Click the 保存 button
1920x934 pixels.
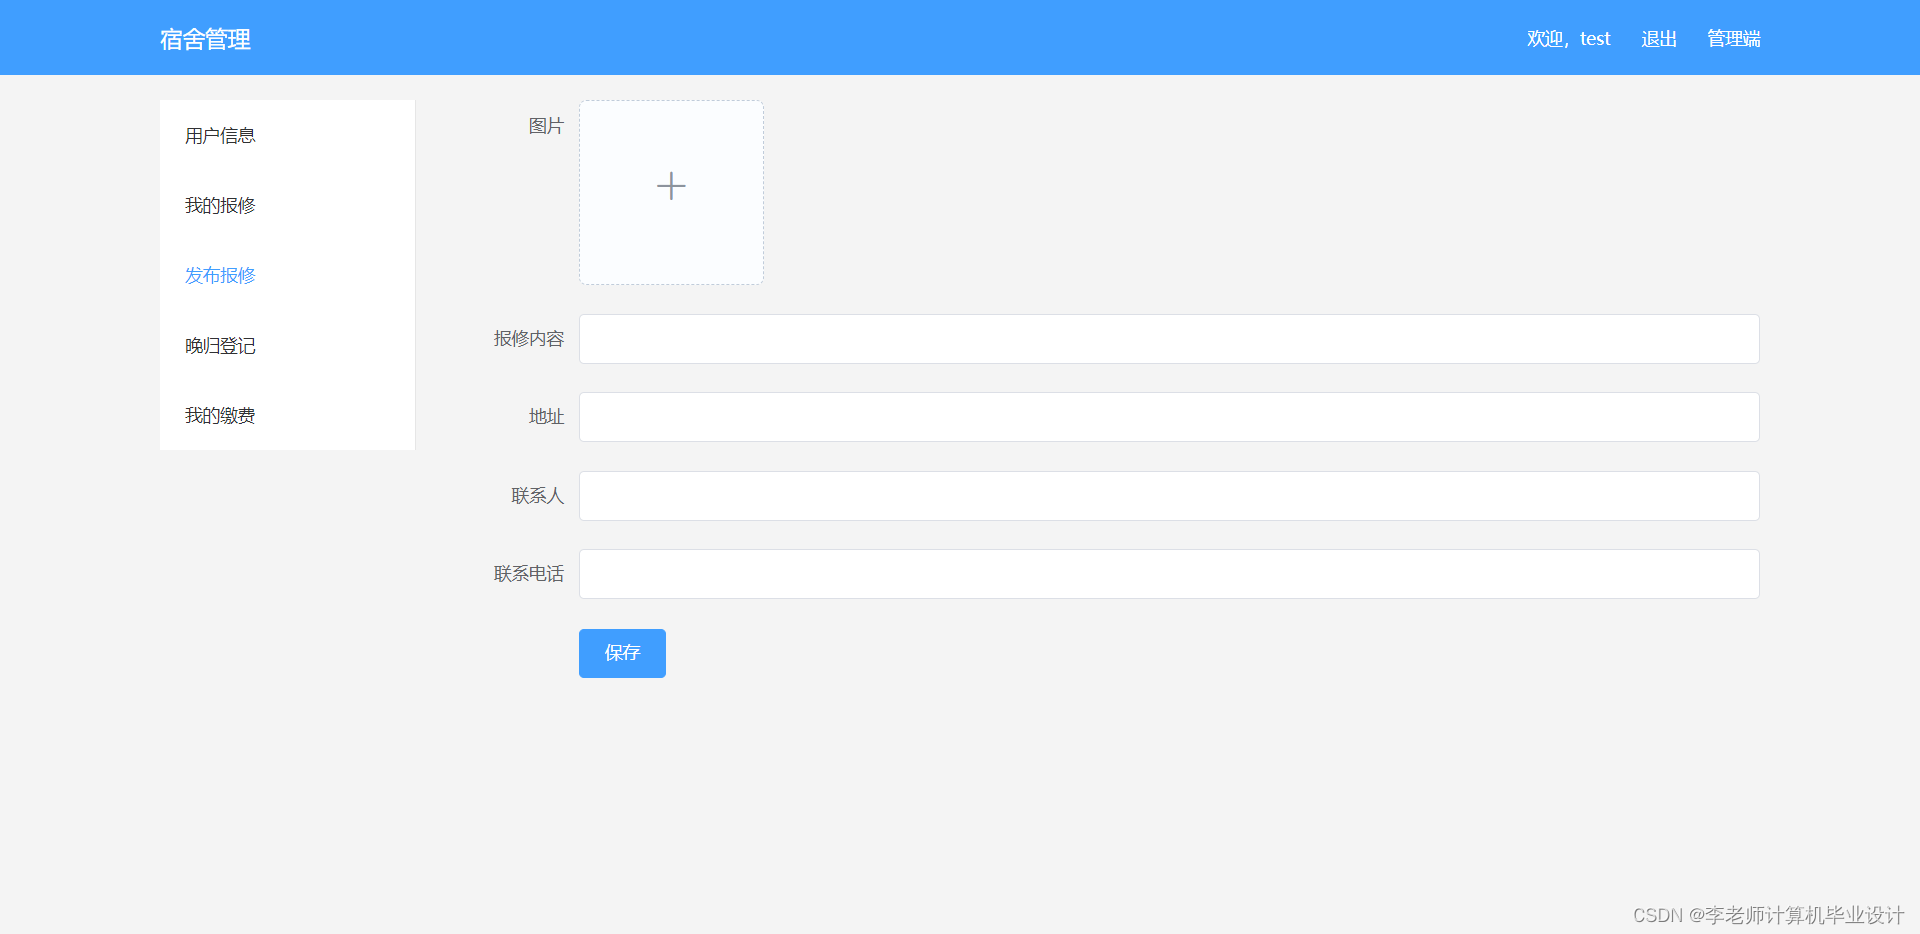tap(621, 653)
